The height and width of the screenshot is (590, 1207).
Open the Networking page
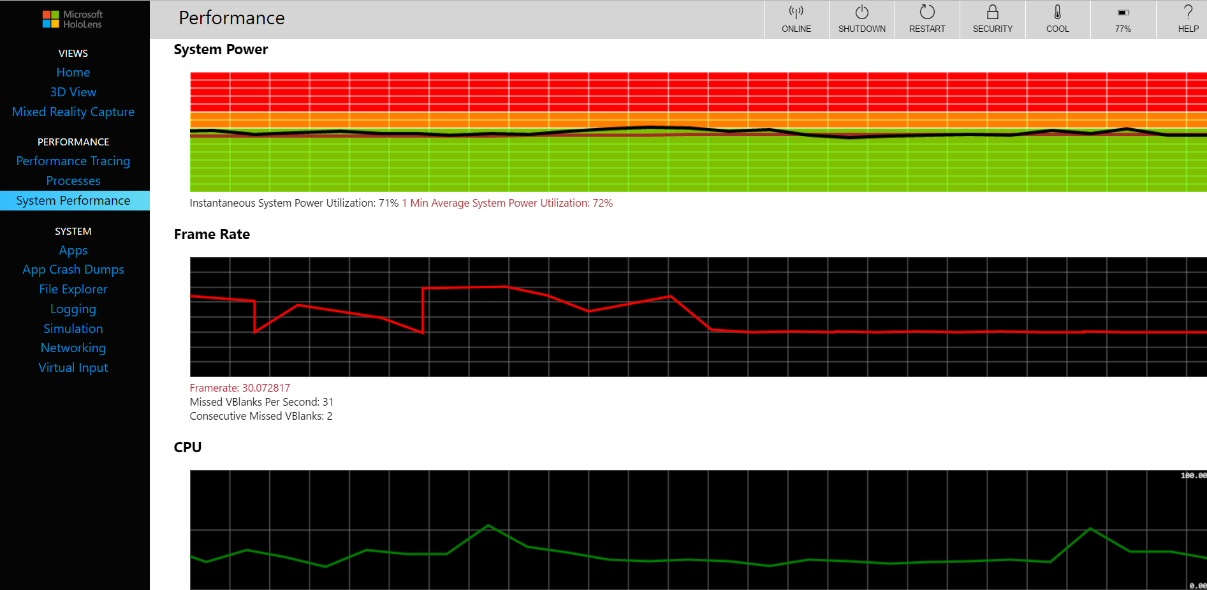pyautogui.click(x=73, y=348)
